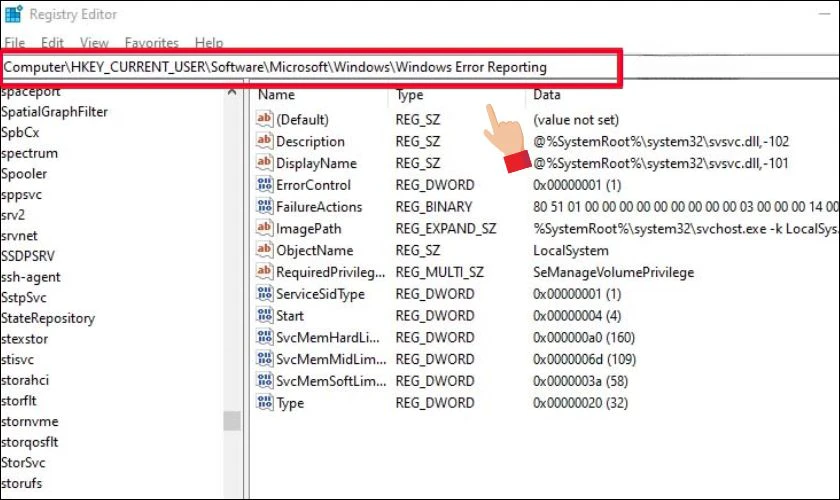Select the SpbCx key in tree

click(20, 133)
